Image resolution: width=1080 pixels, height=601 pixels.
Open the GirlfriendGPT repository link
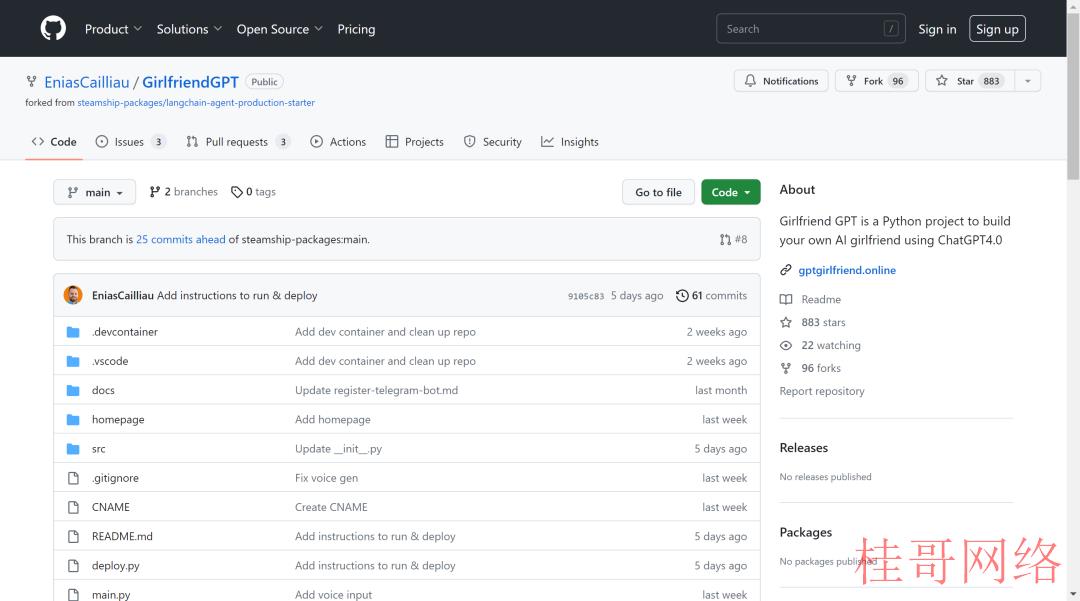[190, 83]
